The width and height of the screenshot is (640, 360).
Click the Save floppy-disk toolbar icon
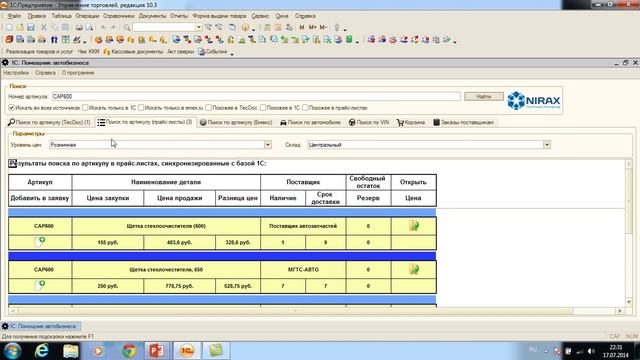(x=31, y=27)
